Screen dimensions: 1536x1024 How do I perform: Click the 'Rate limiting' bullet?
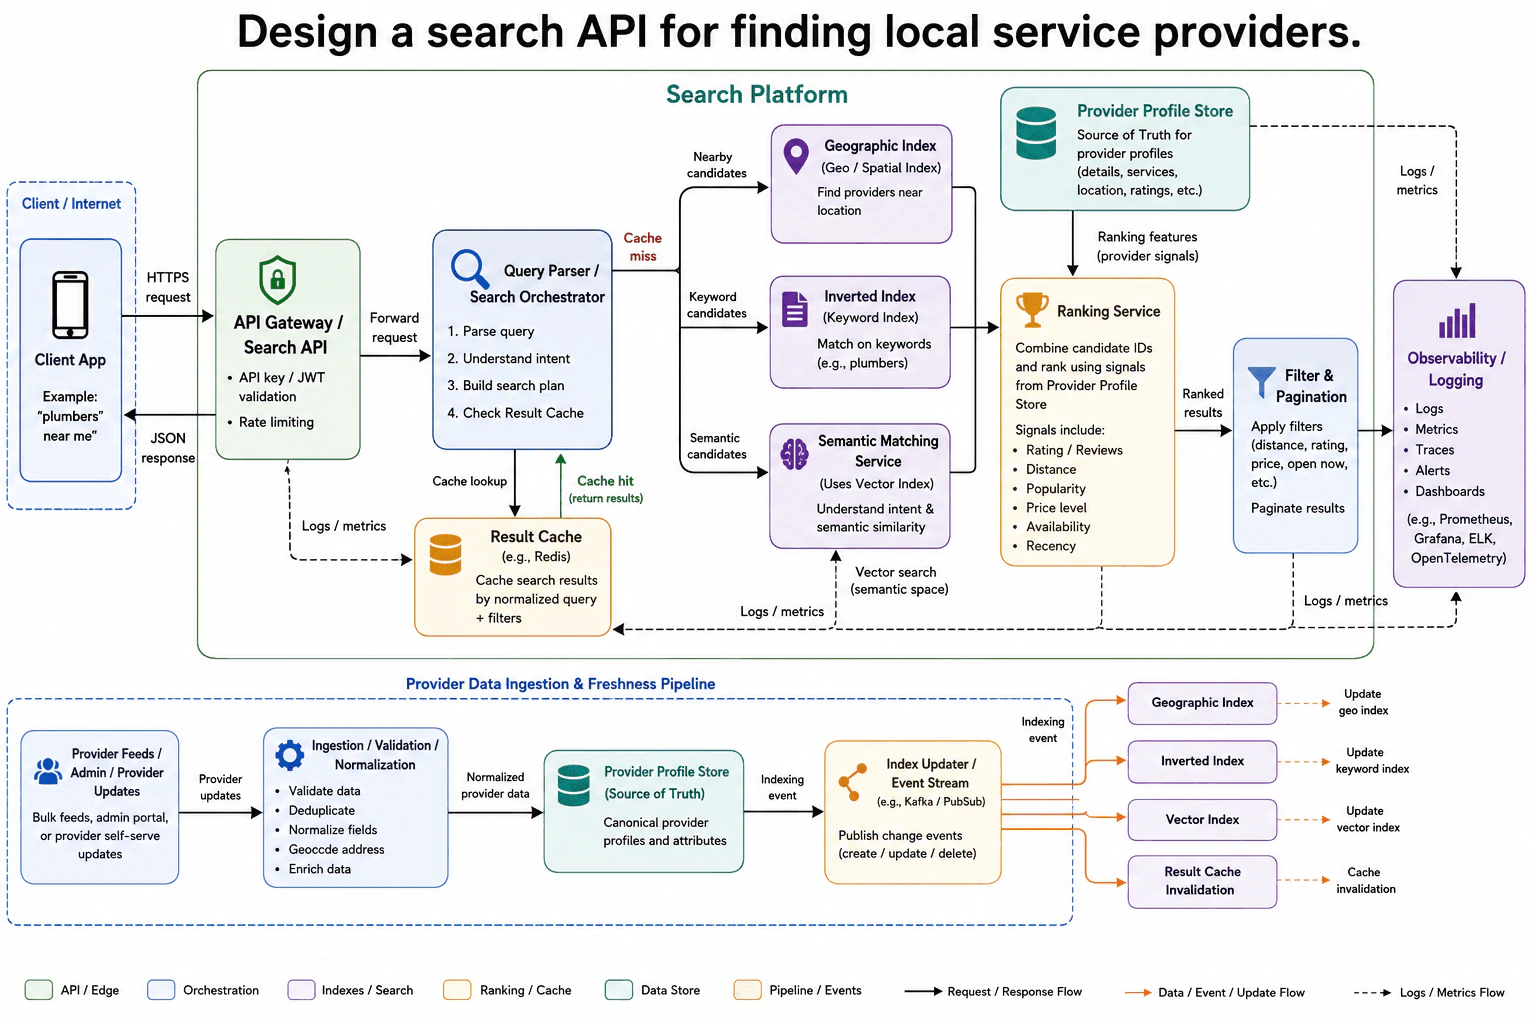270,422
